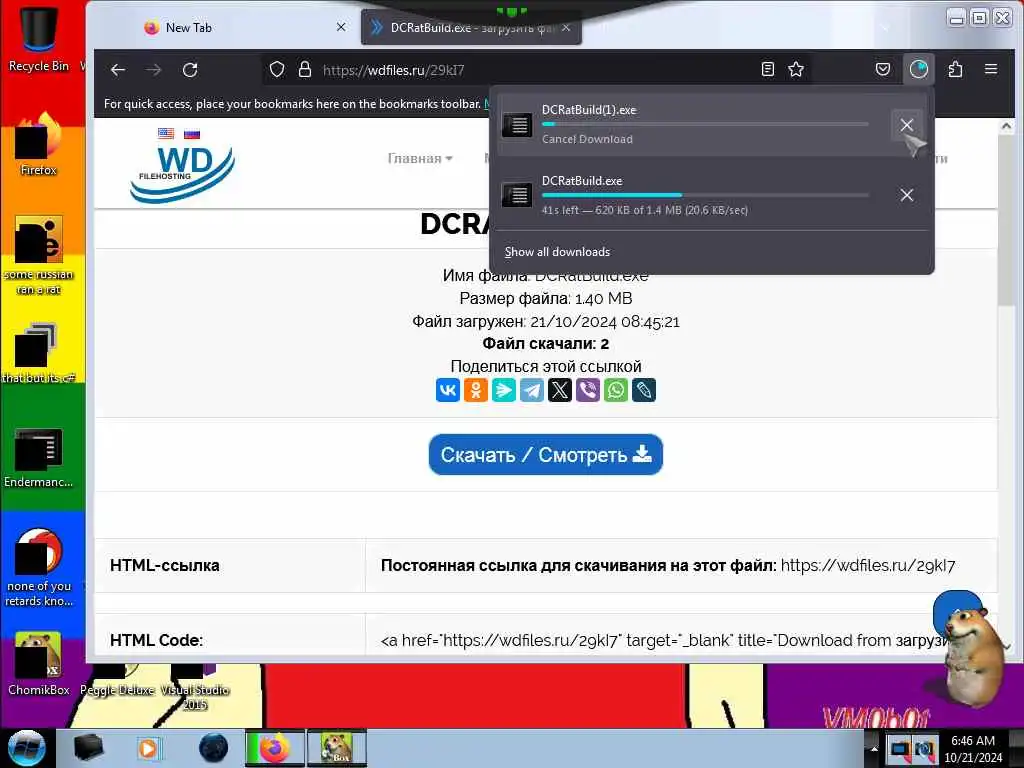Share link via WhatsApp icon

click(616, 391)
